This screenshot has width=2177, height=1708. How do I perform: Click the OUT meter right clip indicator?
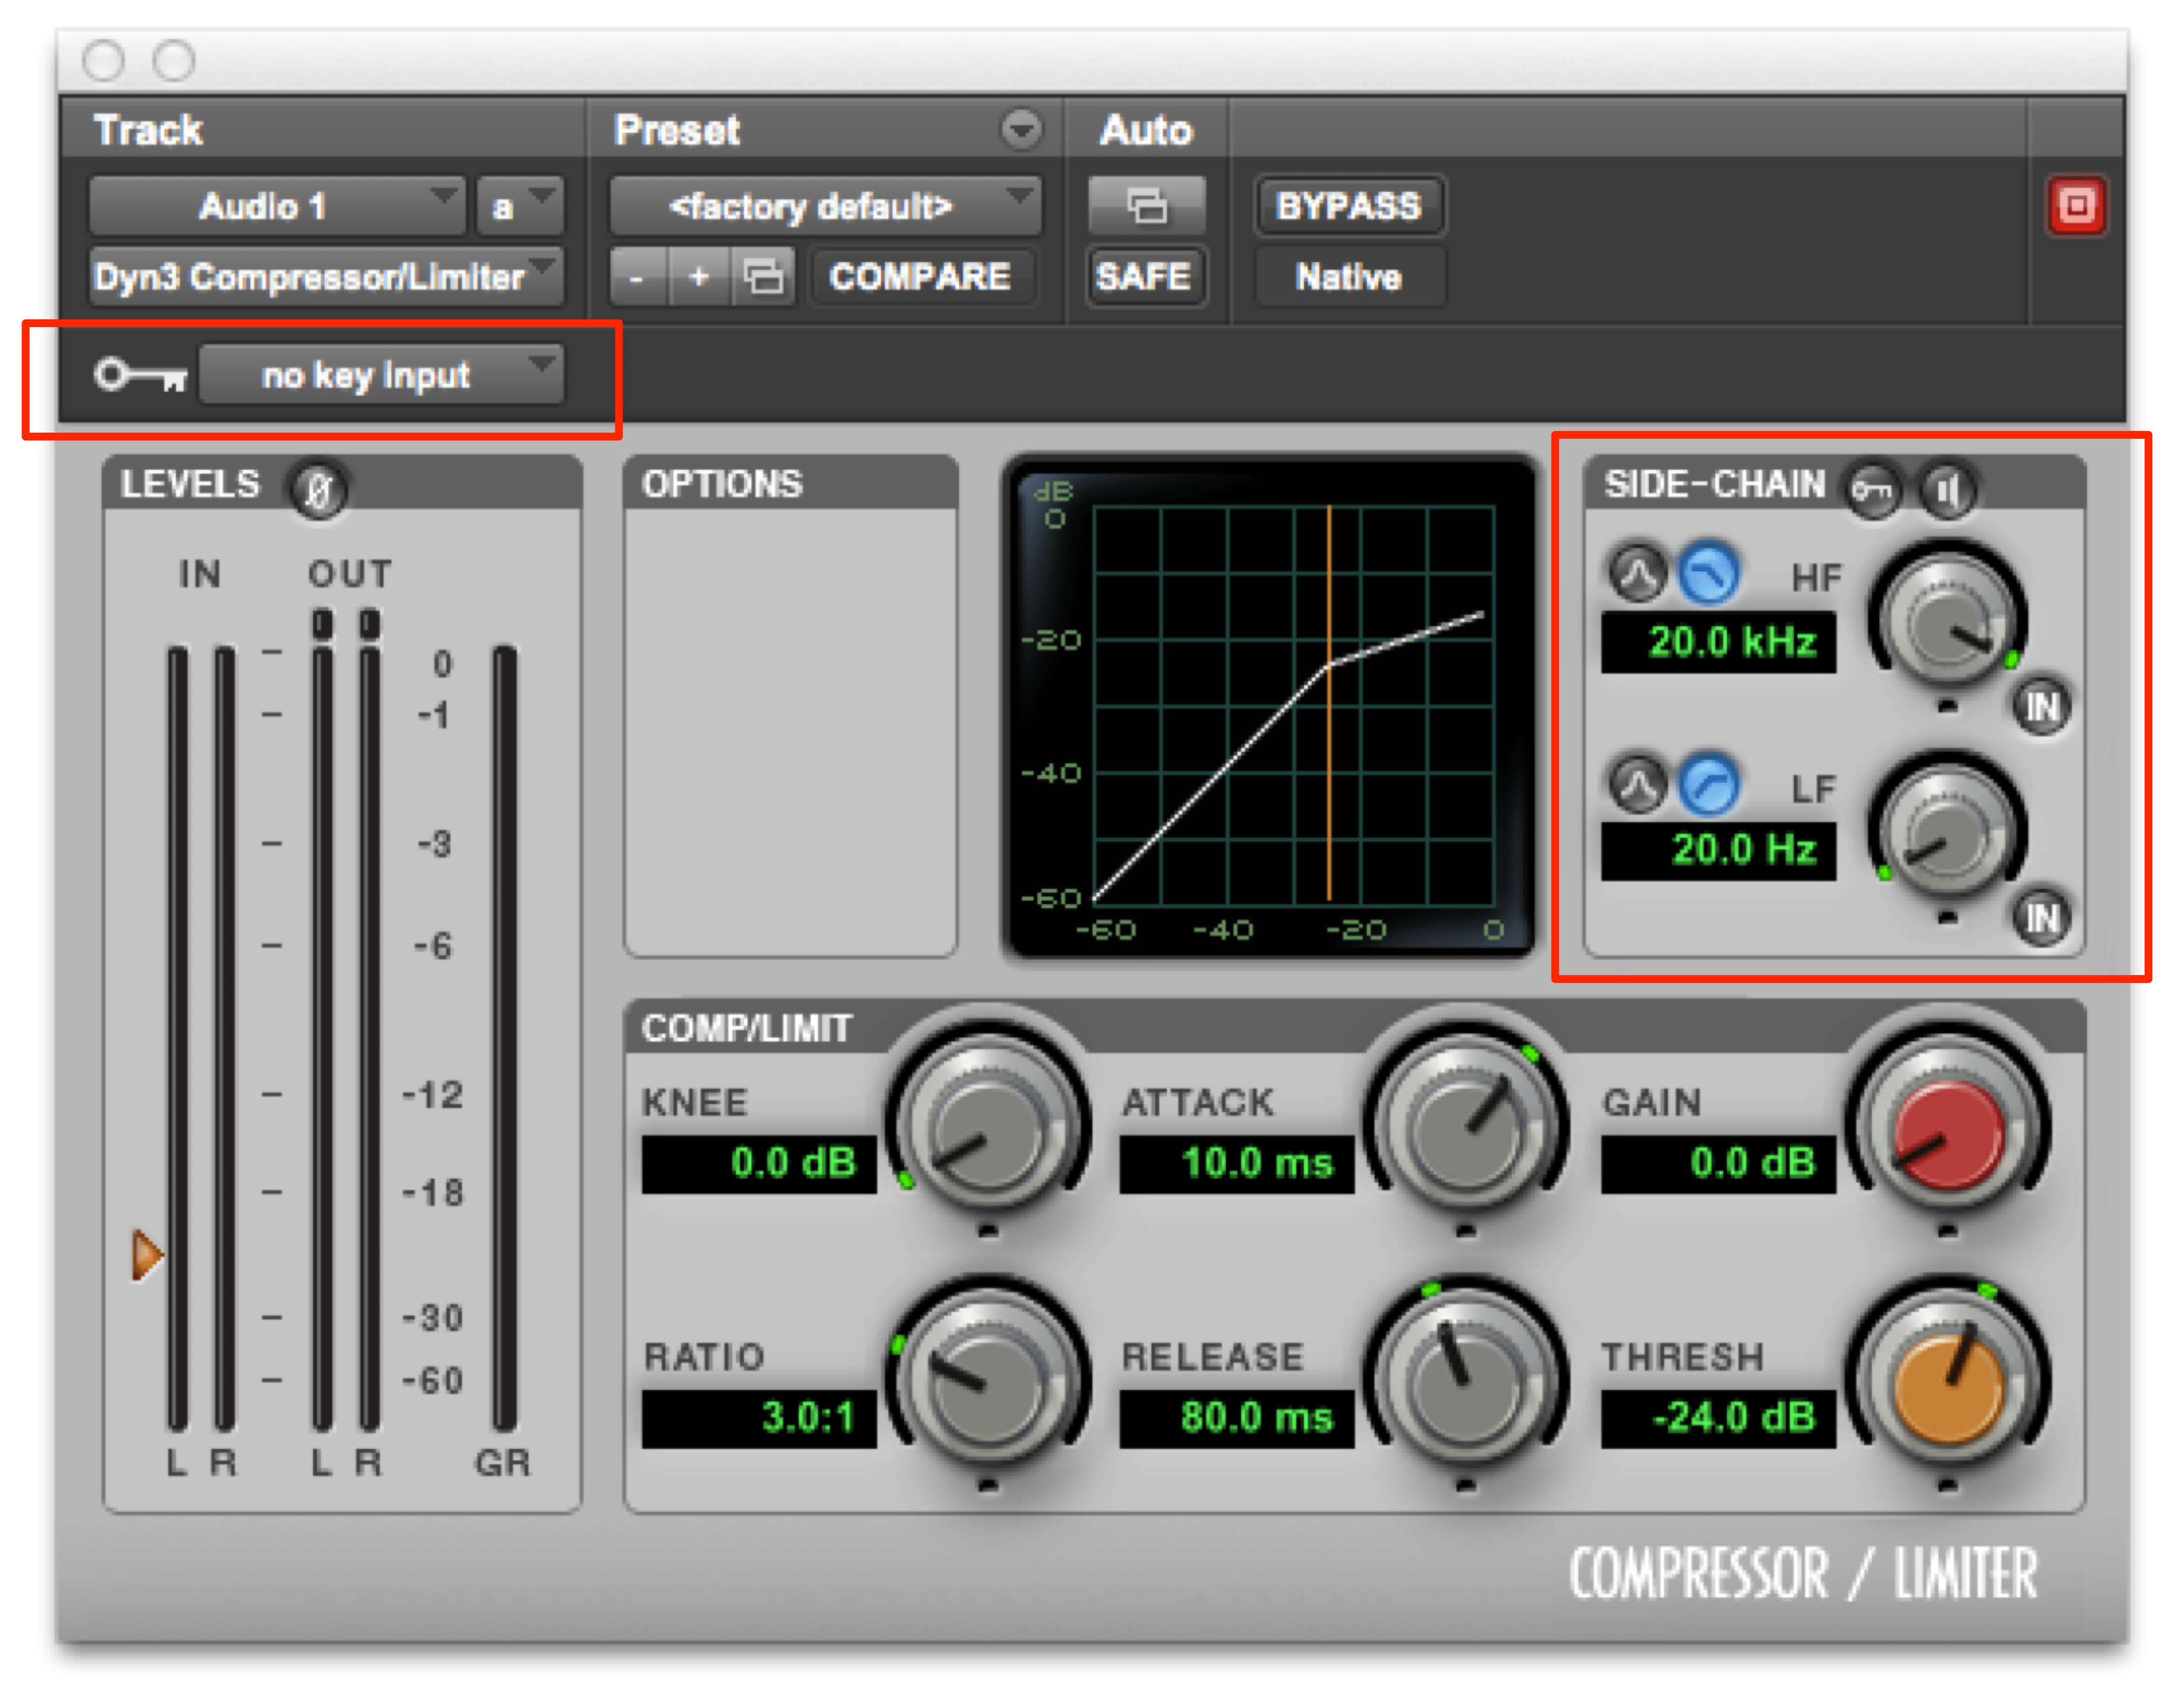tap(369, 624)
